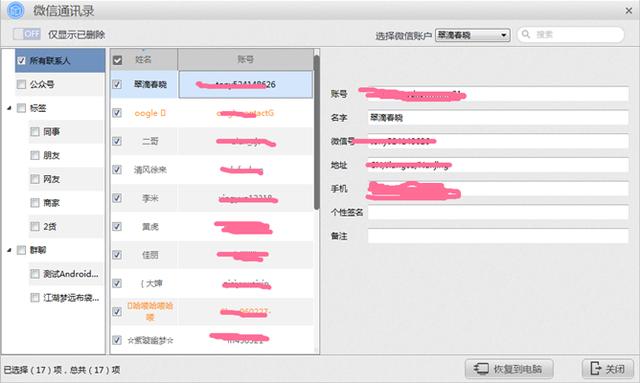Click the 地址 detail field
Image resolution: width=640 pixels, height=383 pixels.
(498, 165)
